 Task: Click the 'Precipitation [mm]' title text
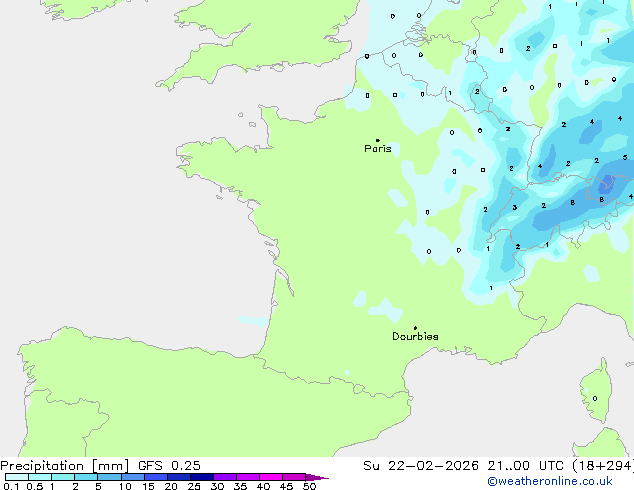pos(65,466)
